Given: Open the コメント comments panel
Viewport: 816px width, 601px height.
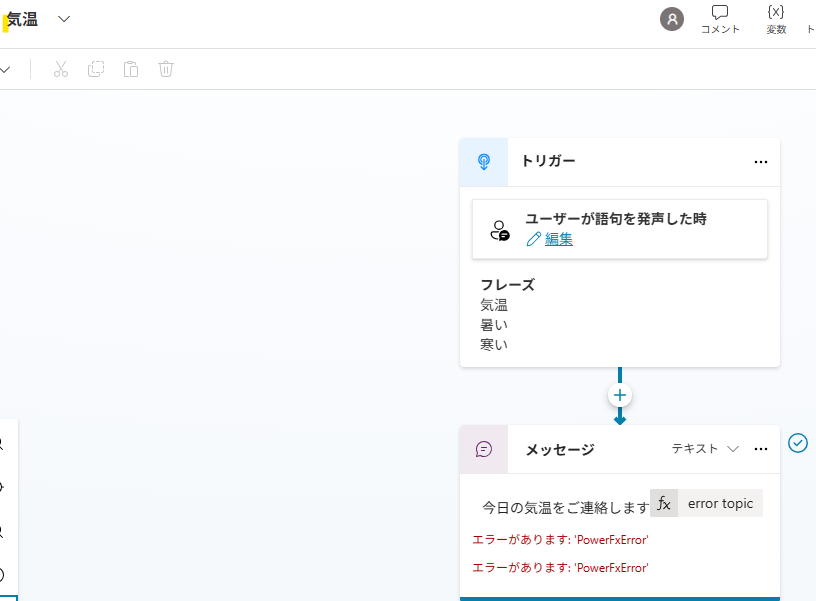Looking at the screenshot, I should click(x=720, y=19).
